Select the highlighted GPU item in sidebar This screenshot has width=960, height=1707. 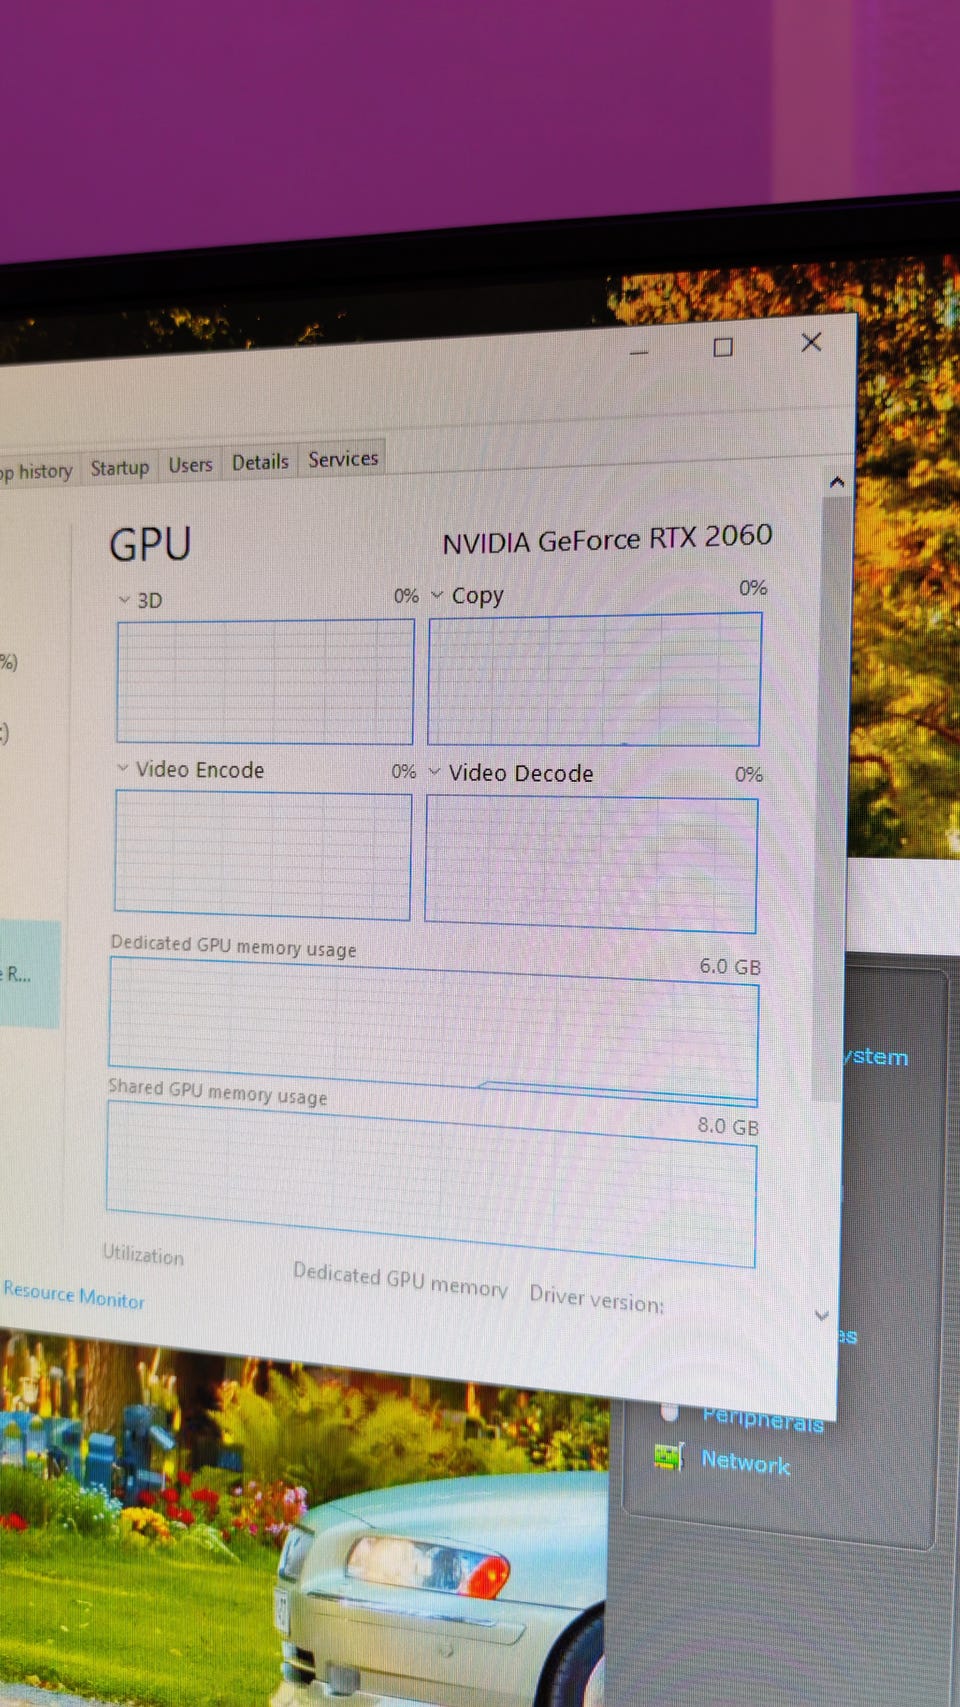coord(30,975)
